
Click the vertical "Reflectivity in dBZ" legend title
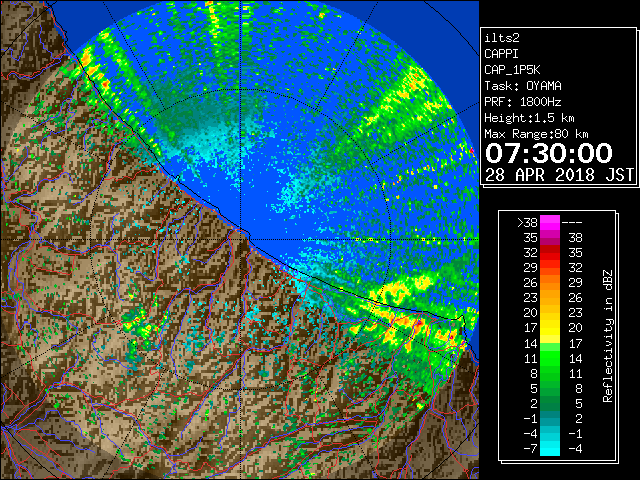point(608,336)
